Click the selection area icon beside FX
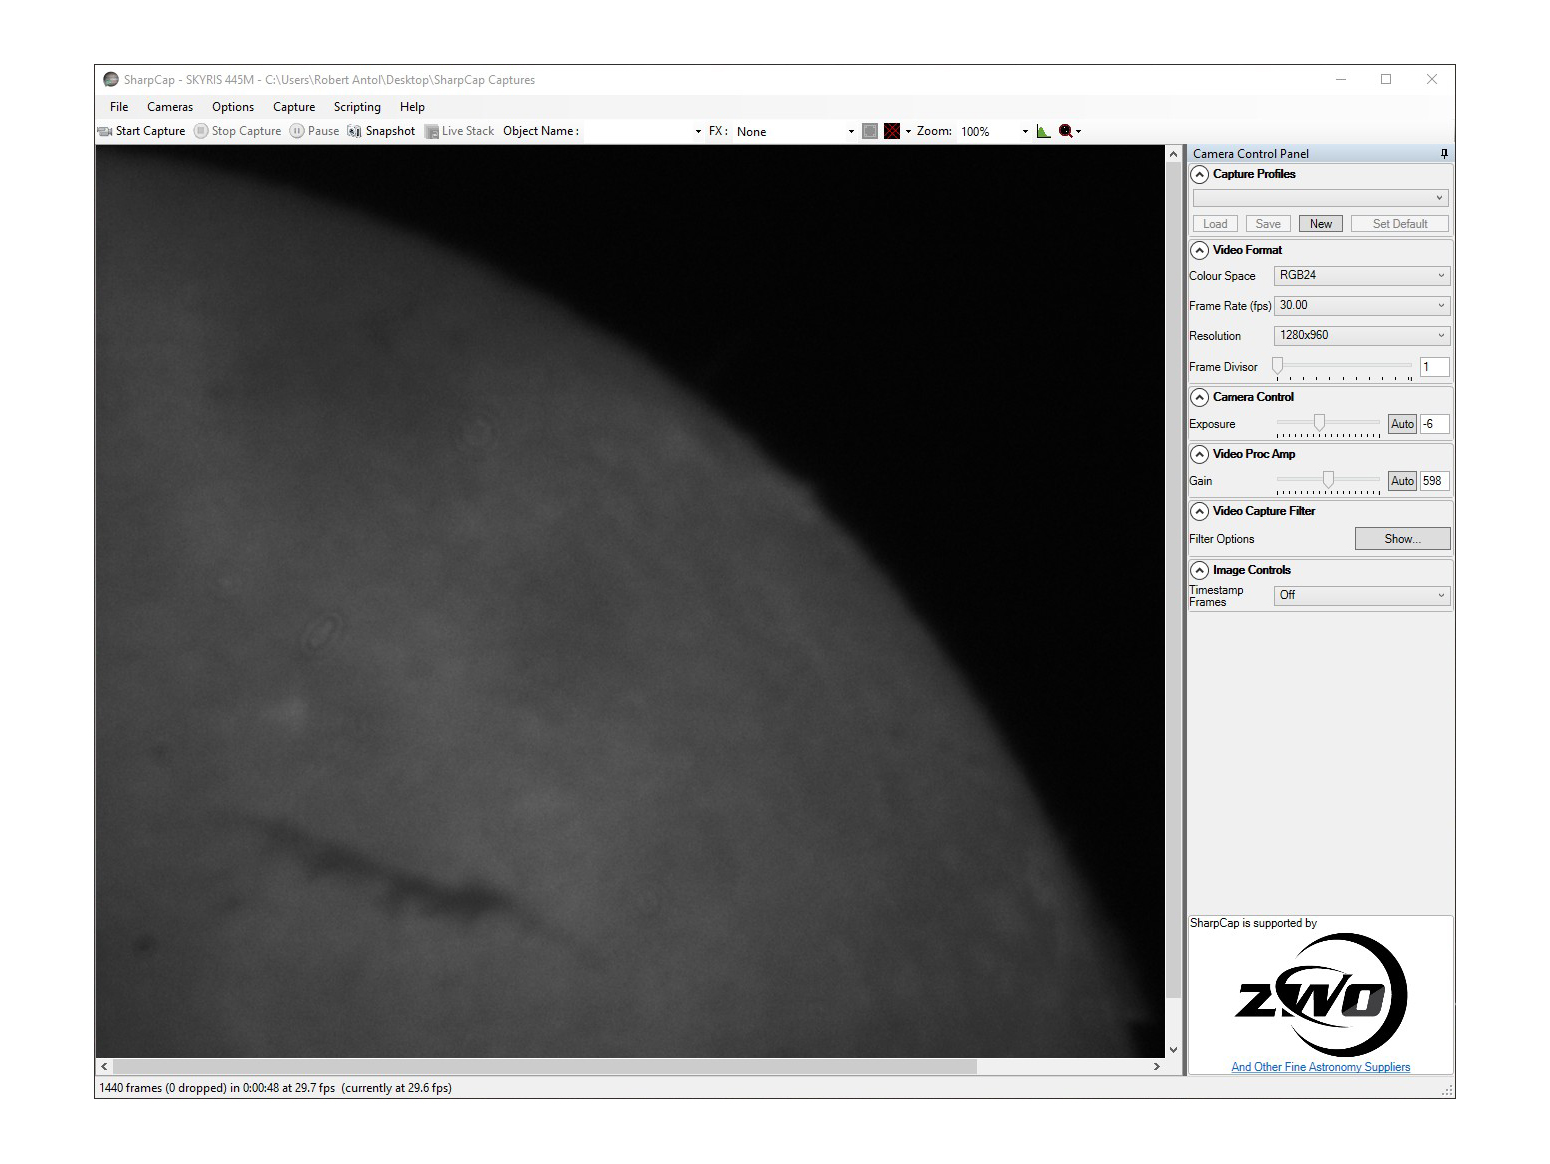The height and width of the screenshot is (1164, 1550). point(870,131)
